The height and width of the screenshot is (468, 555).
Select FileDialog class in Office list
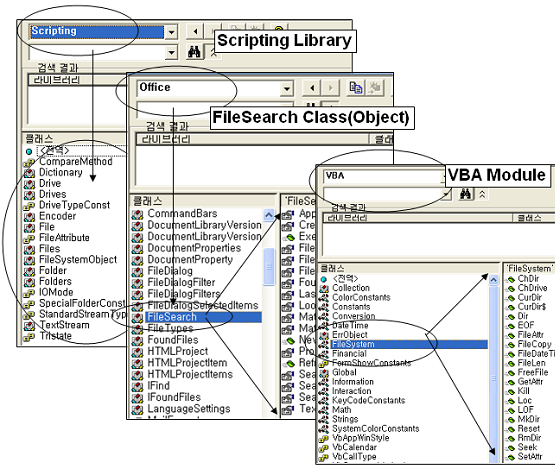170,271
